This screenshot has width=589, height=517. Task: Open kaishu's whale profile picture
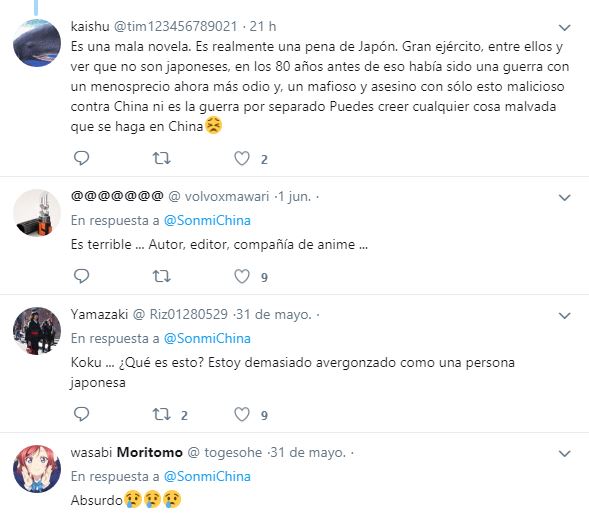pos(37,43)
